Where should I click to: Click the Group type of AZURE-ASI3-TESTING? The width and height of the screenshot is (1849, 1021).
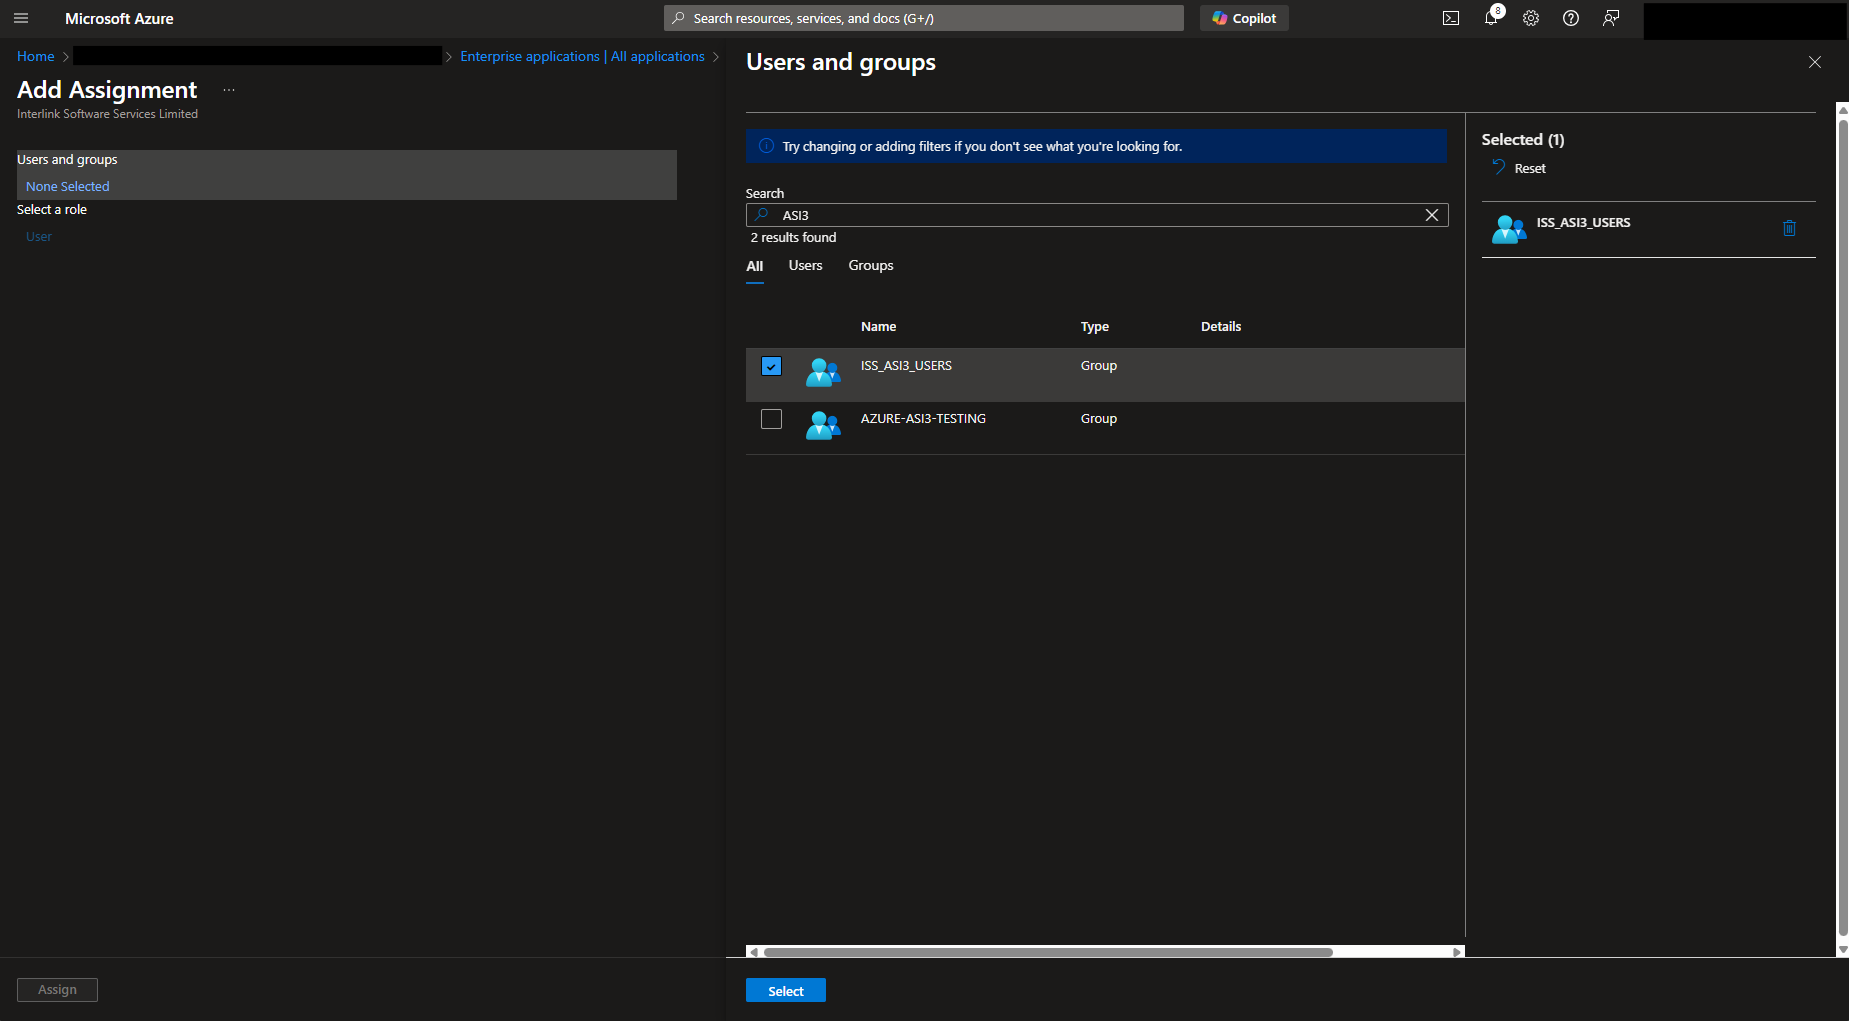(x=1098, y=419)
